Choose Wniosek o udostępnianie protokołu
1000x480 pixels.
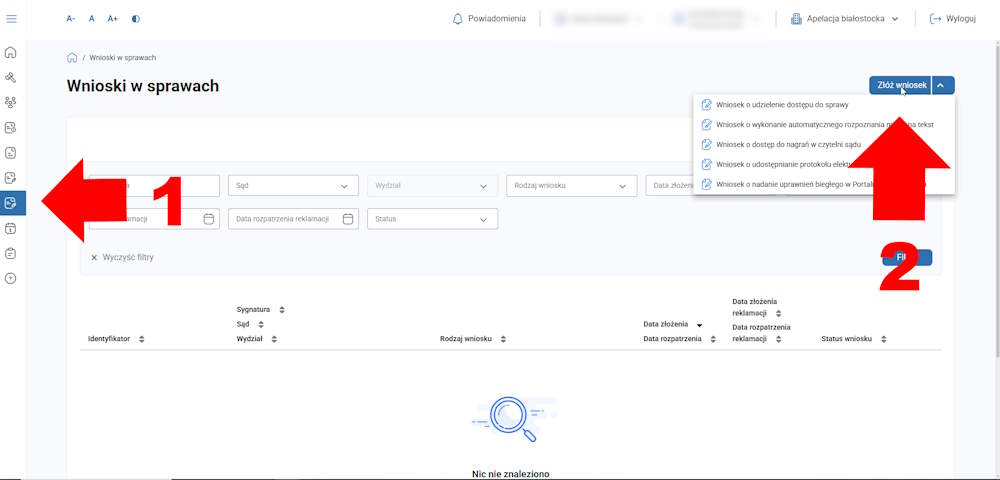tap(823, 164)
